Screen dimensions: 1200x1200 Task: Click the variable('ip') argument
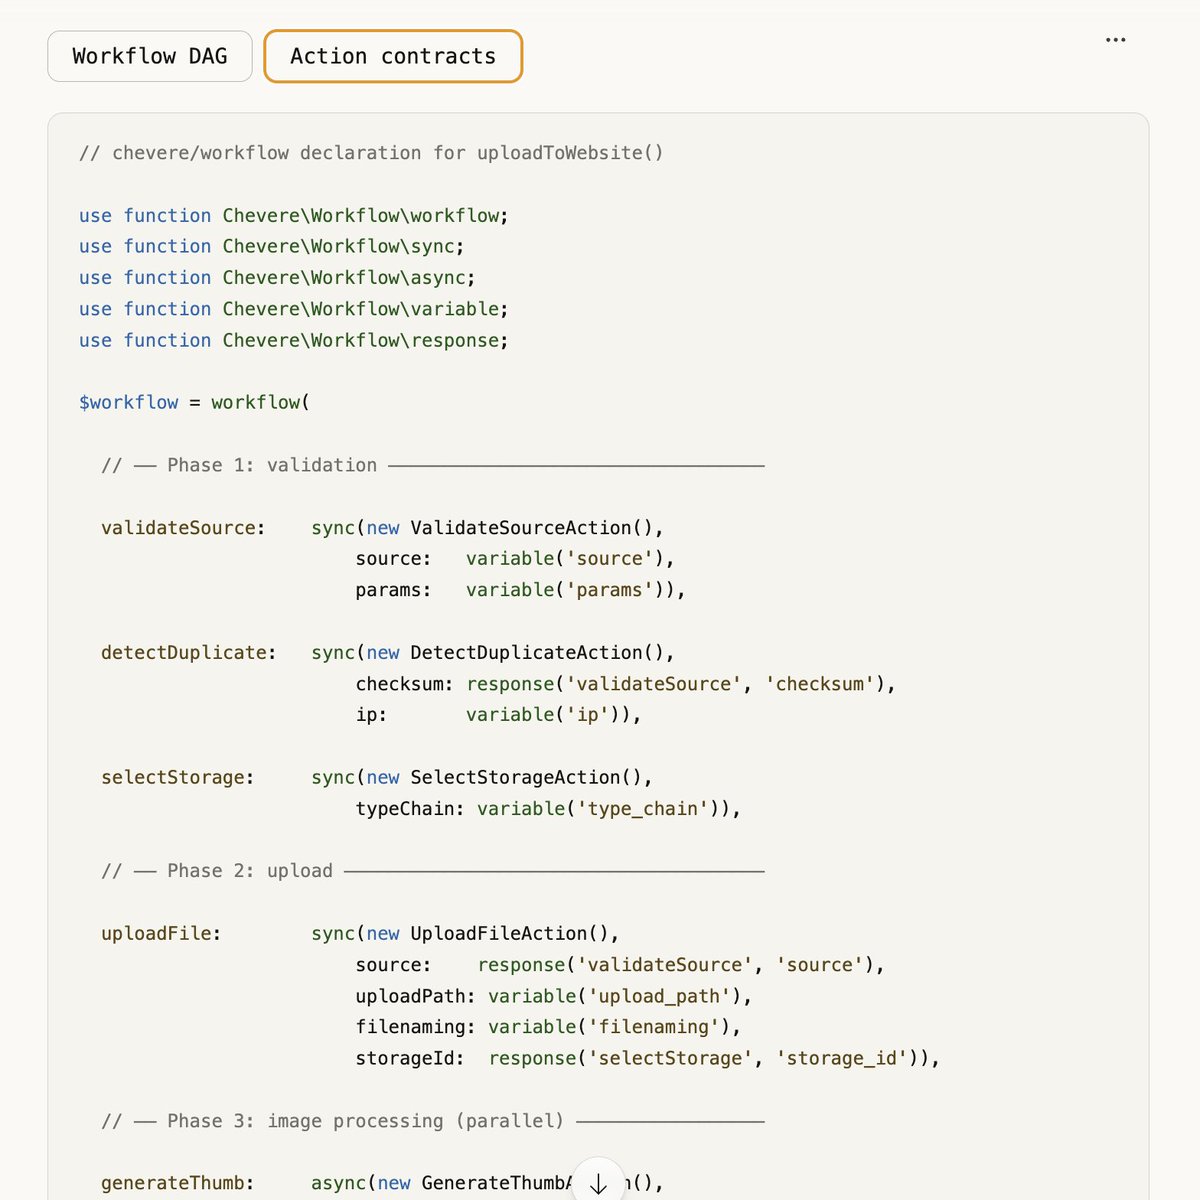point(548,715)
